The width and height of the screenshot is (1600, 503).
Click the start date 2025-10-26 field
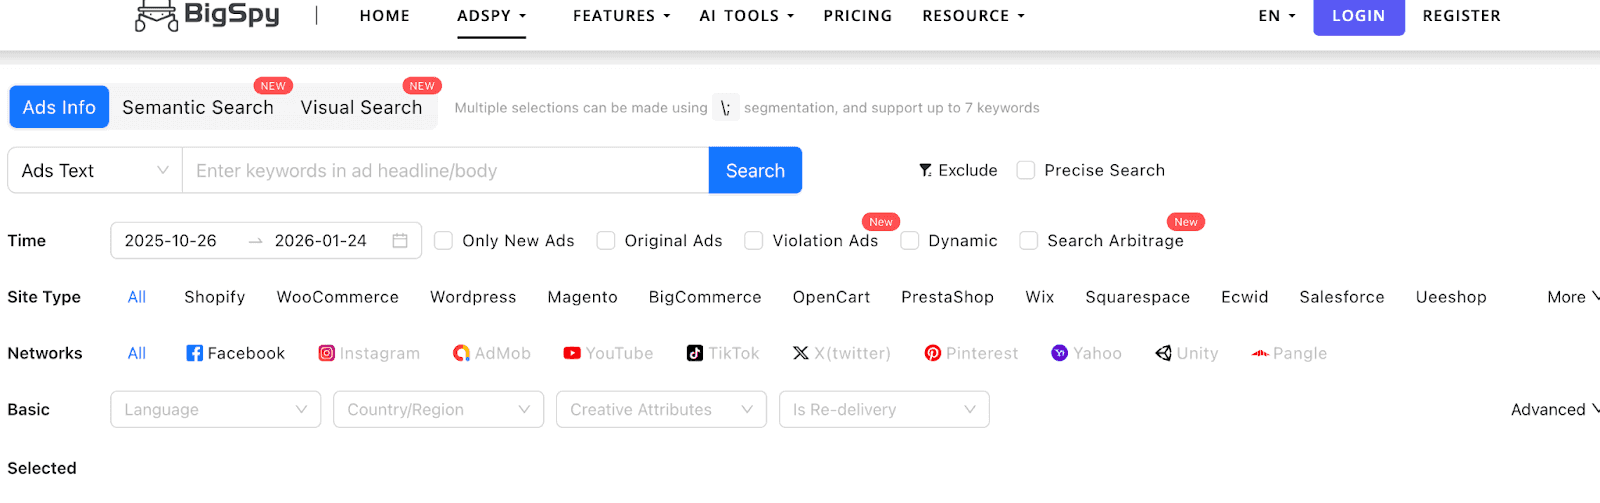171,241
